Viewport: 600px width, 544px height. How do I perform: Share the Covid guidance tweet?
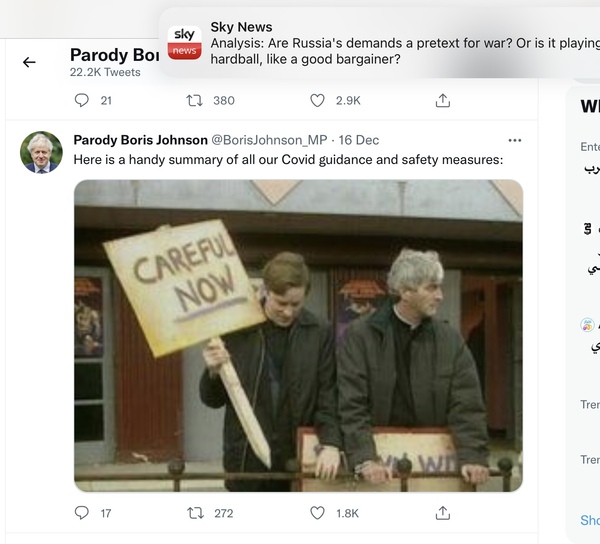(443, 513)
